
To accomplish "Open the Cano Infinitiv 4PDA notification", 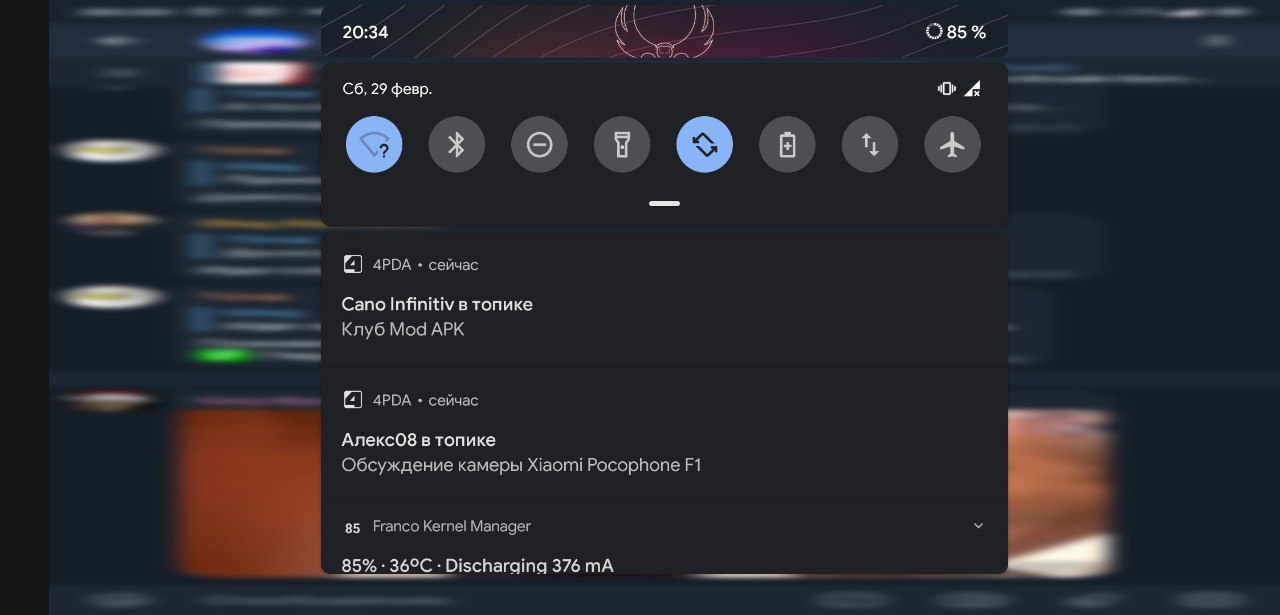I will click(x=664, y=300).
